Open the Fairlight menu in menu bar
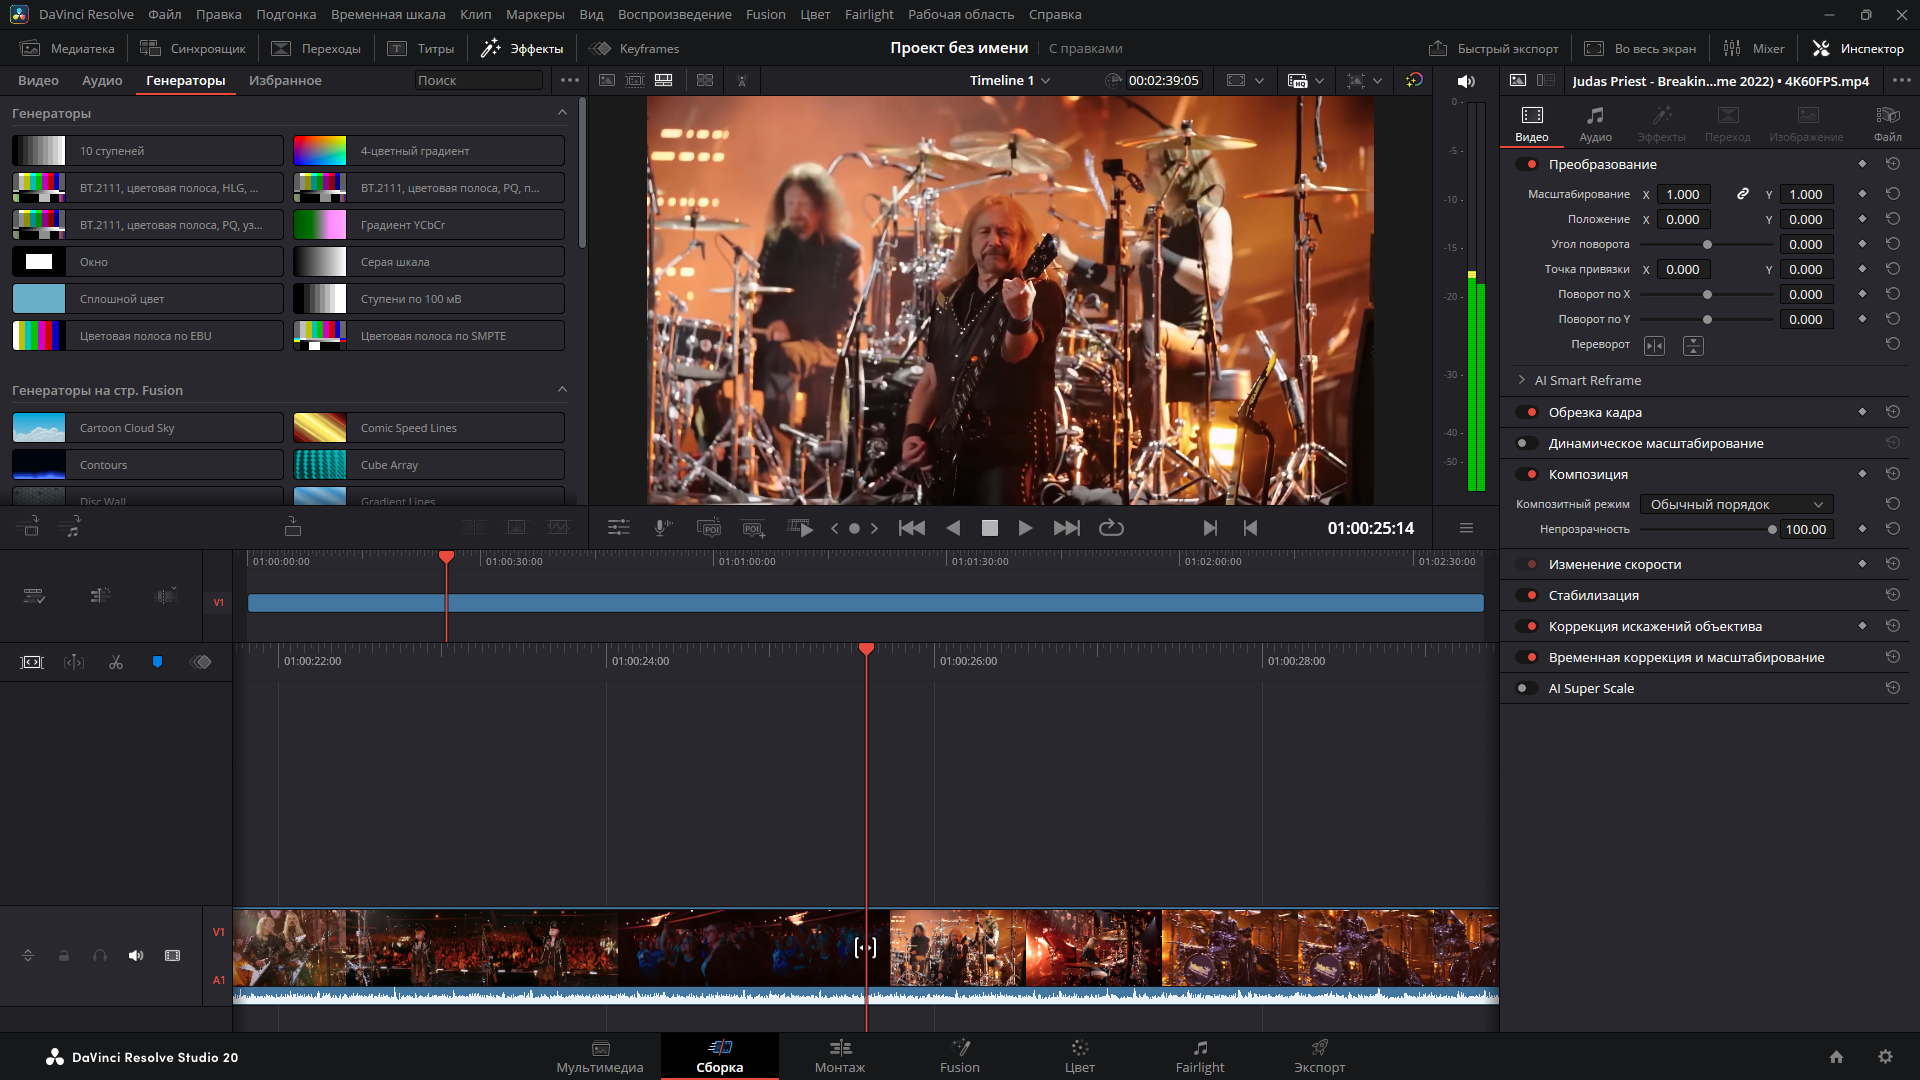This screenshot has height=1080, width=1920. (x=868, y=14)
